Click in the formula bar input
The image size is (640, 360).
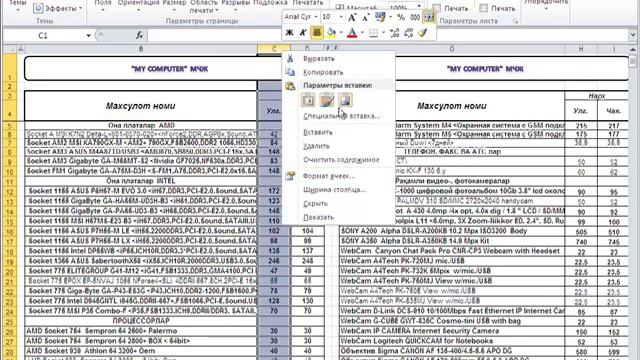pos(388,36)
